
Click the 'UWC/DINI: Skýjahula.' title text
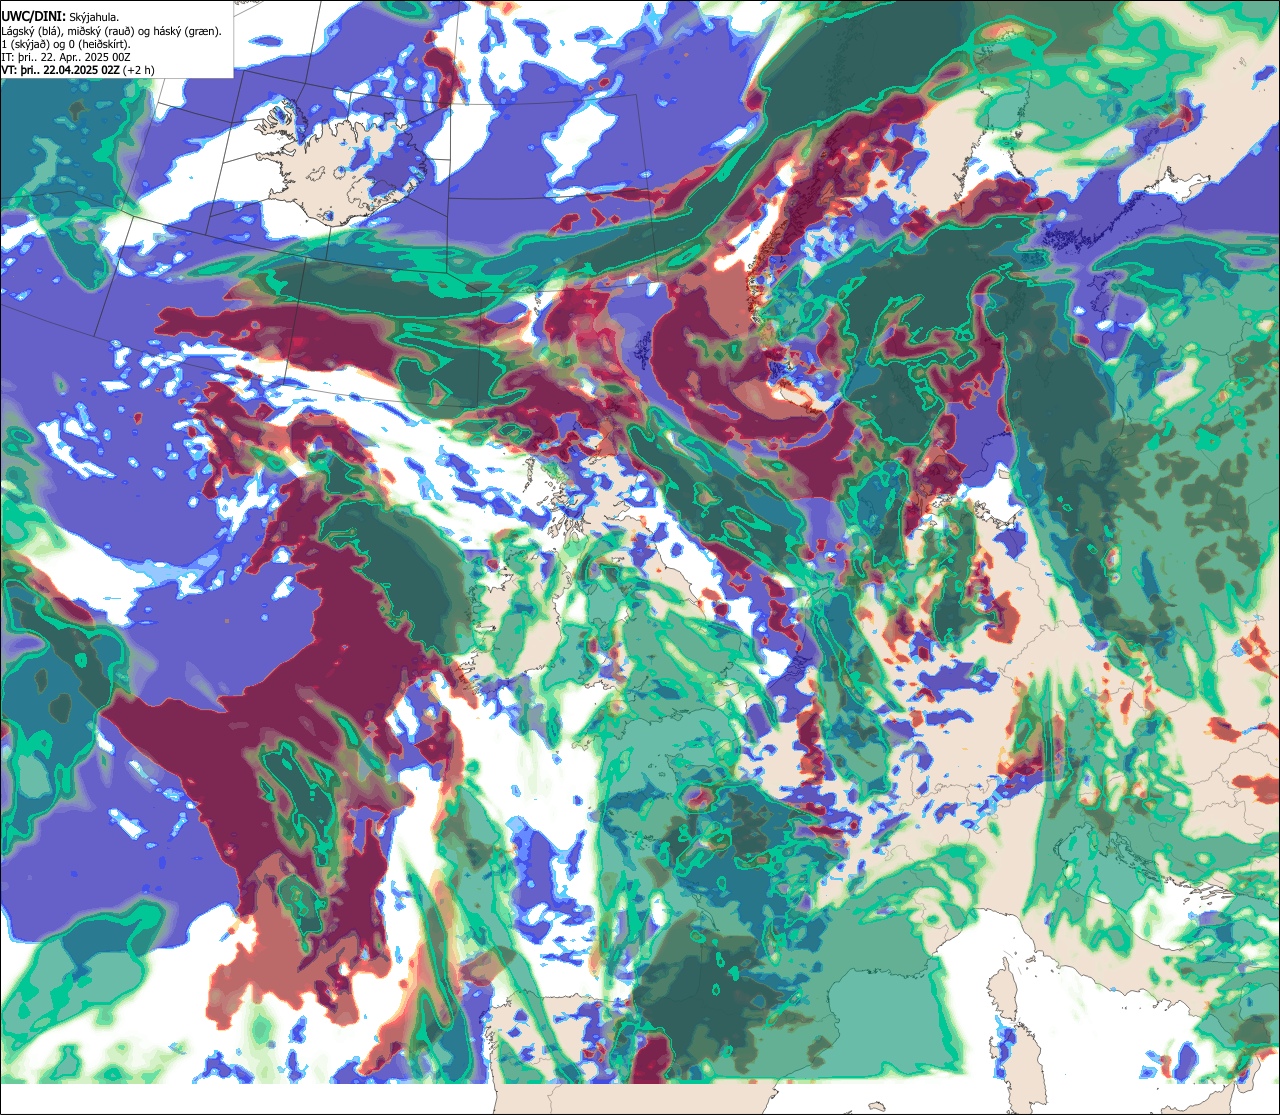coord(61,17)
